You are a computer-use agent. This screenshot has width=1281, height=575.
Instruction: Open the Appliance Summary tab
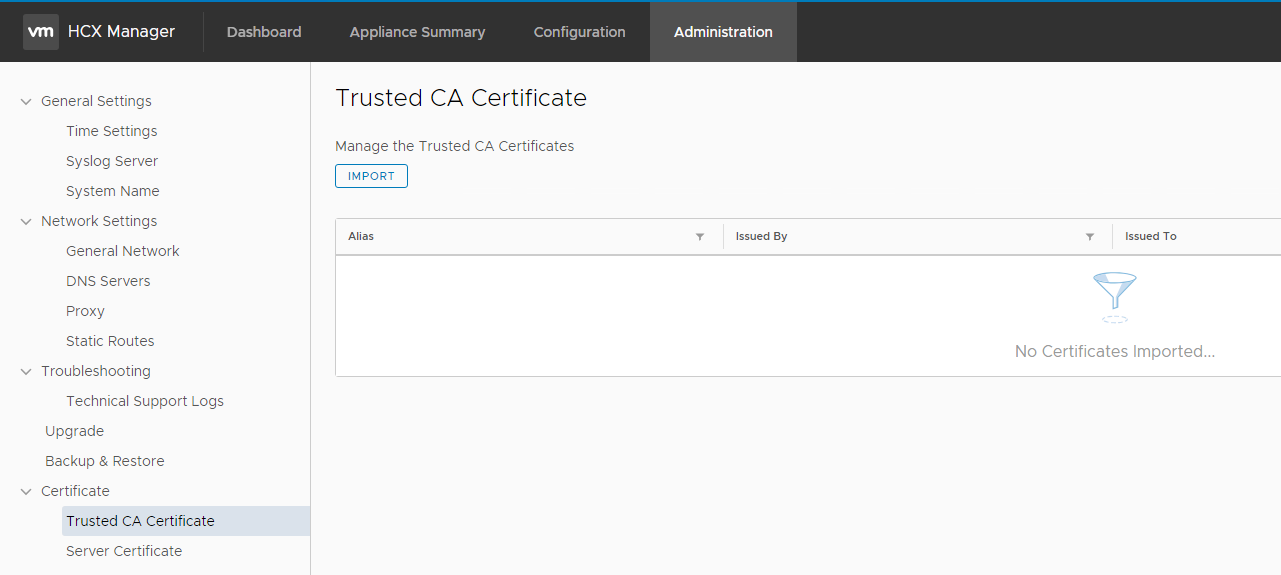point(417,32)
